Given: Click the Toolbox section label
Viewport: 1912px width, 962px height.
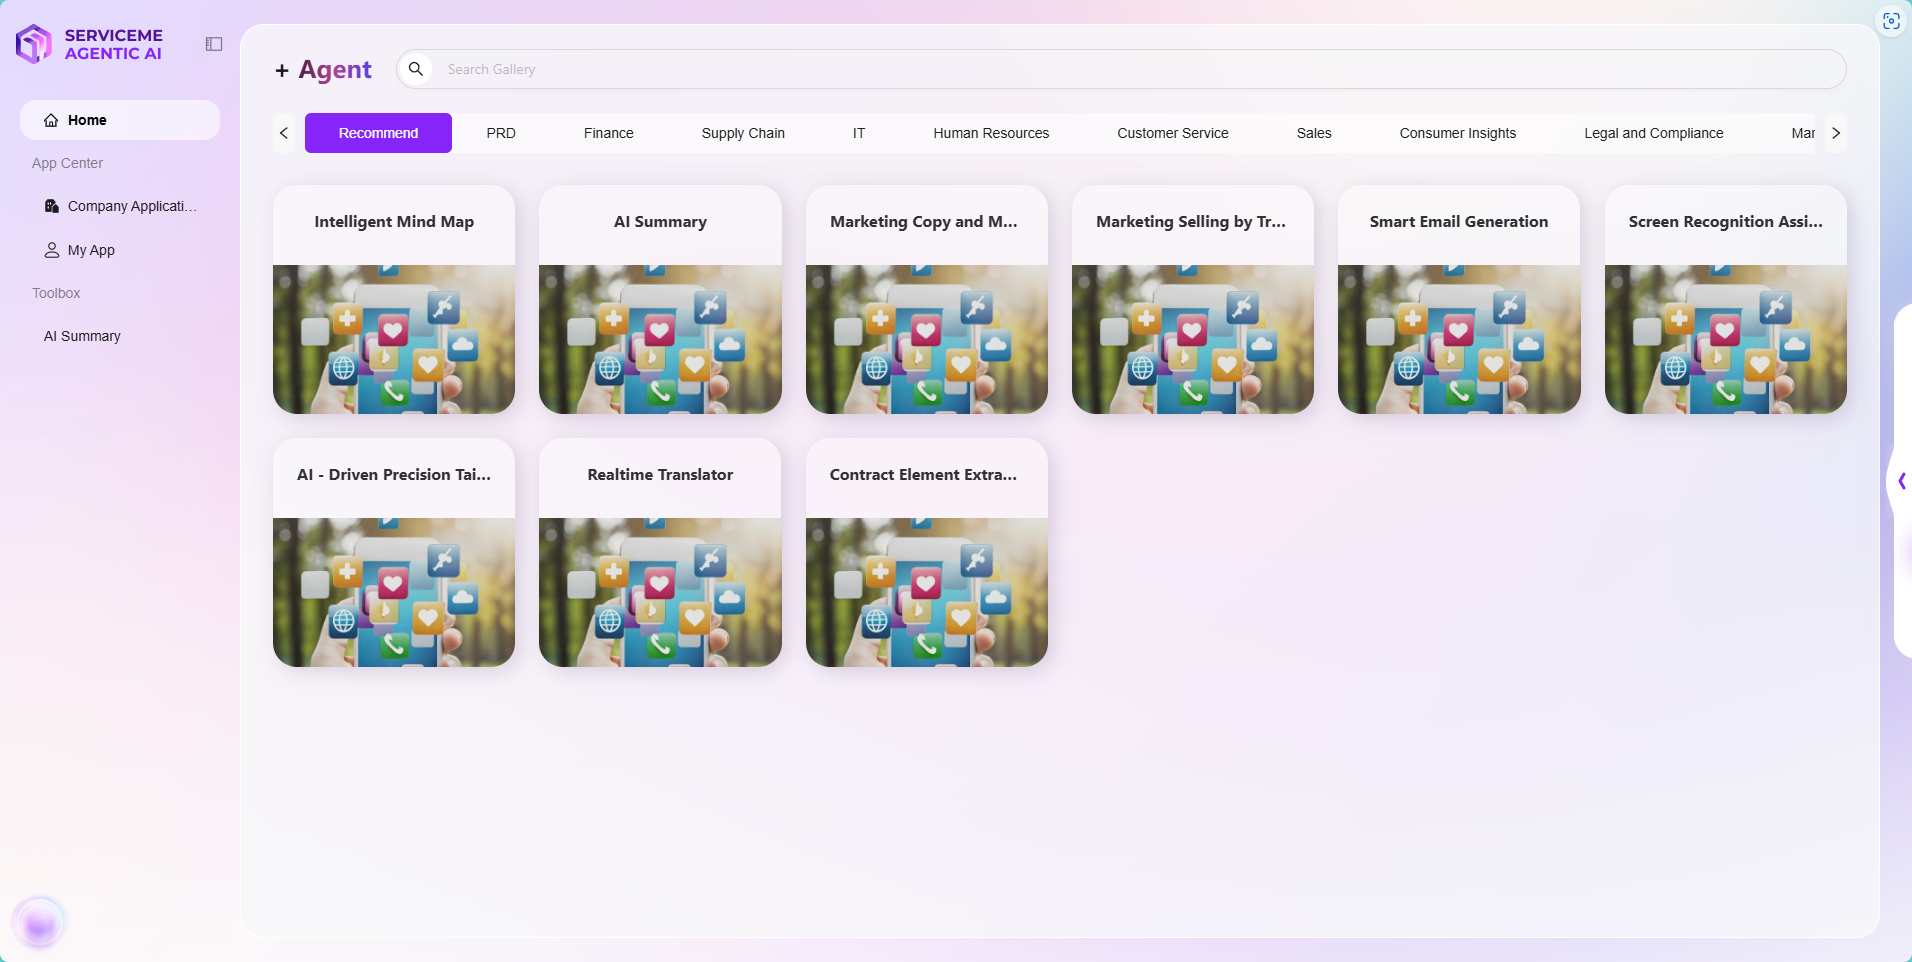Looking at the screenshot, I should (56, 293).
